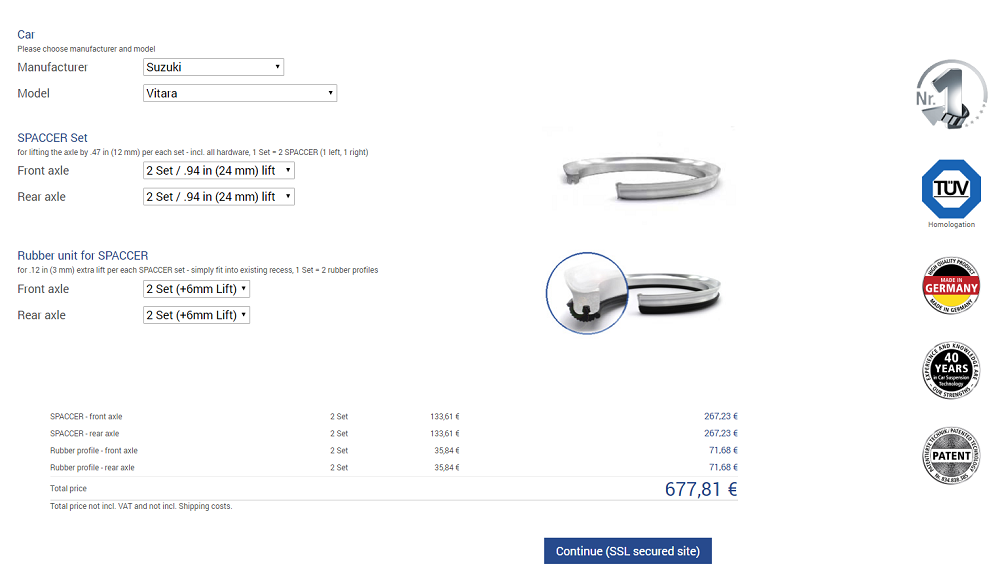Click the total price 677,81 €

(701, 489)
